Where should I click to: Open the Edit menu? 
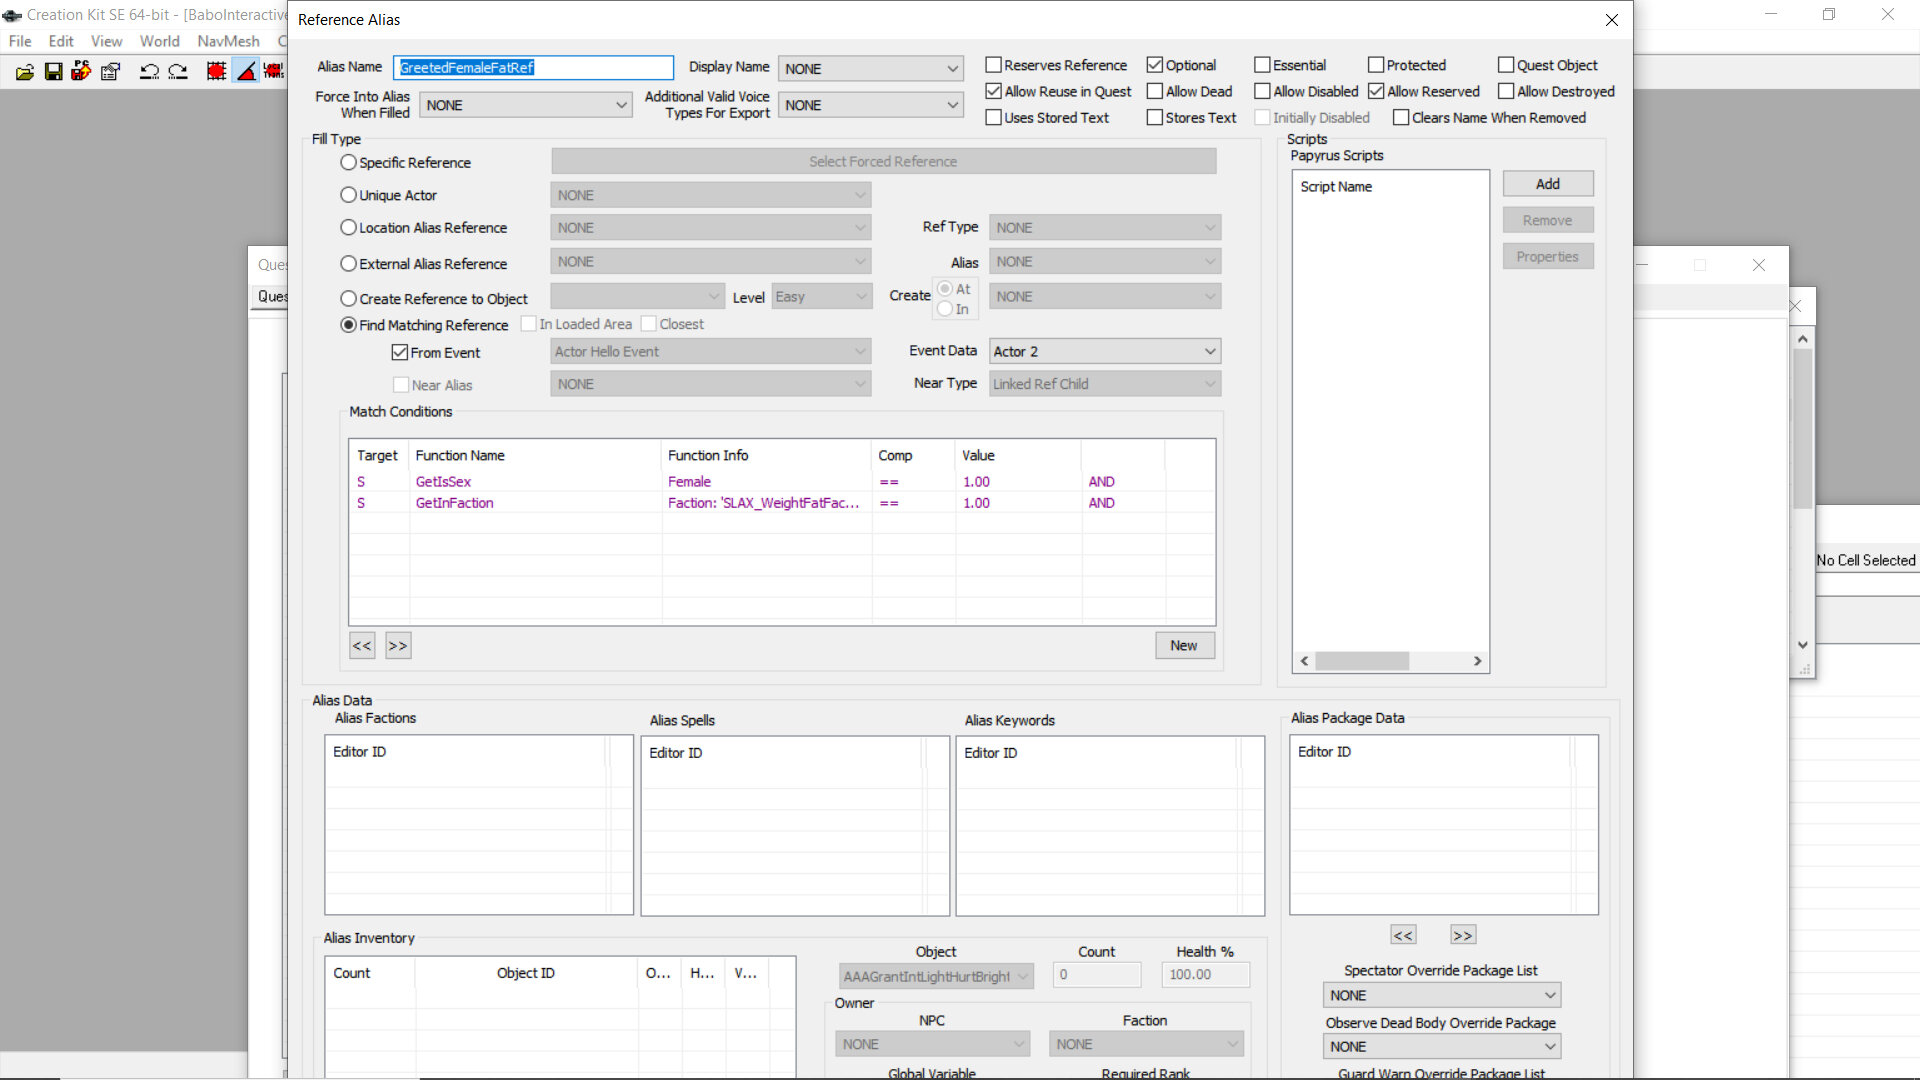pos(61,41)
